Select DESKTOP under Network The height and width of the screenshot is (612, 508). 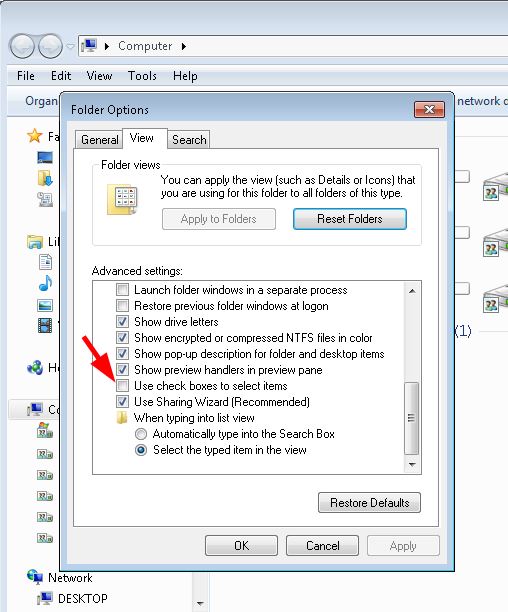83,598
